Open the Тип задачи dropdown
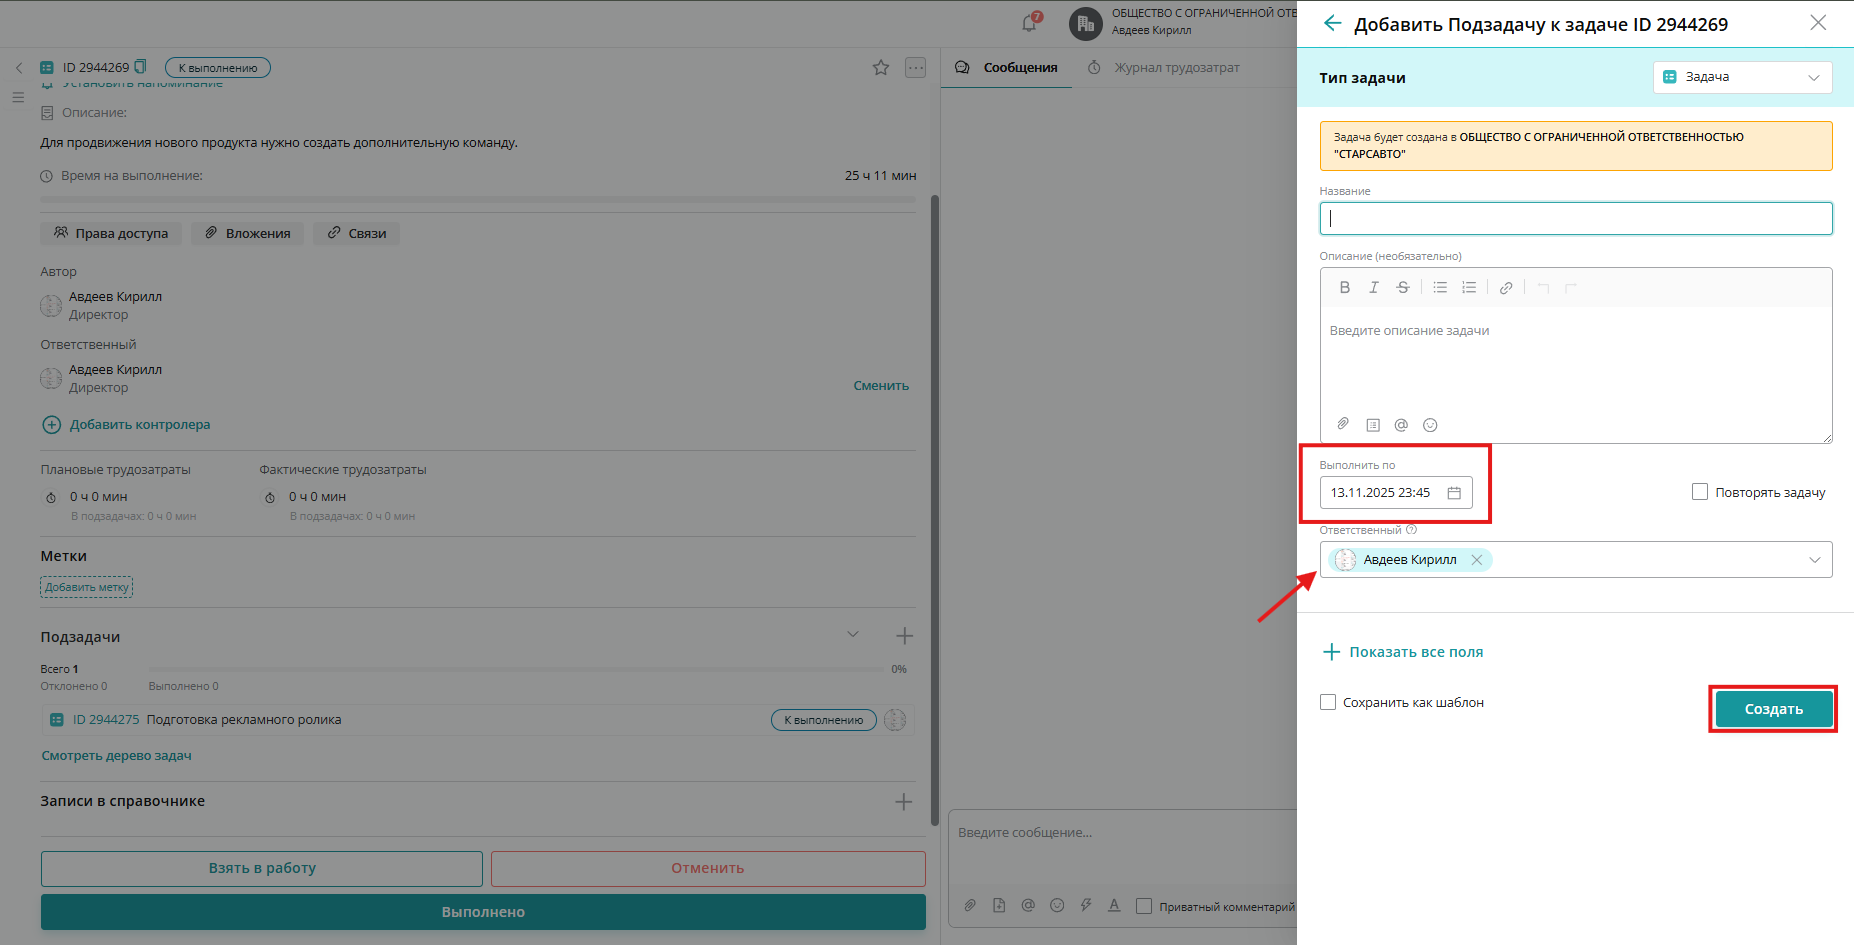The image size is (1854, 945). pos(1742,77)
